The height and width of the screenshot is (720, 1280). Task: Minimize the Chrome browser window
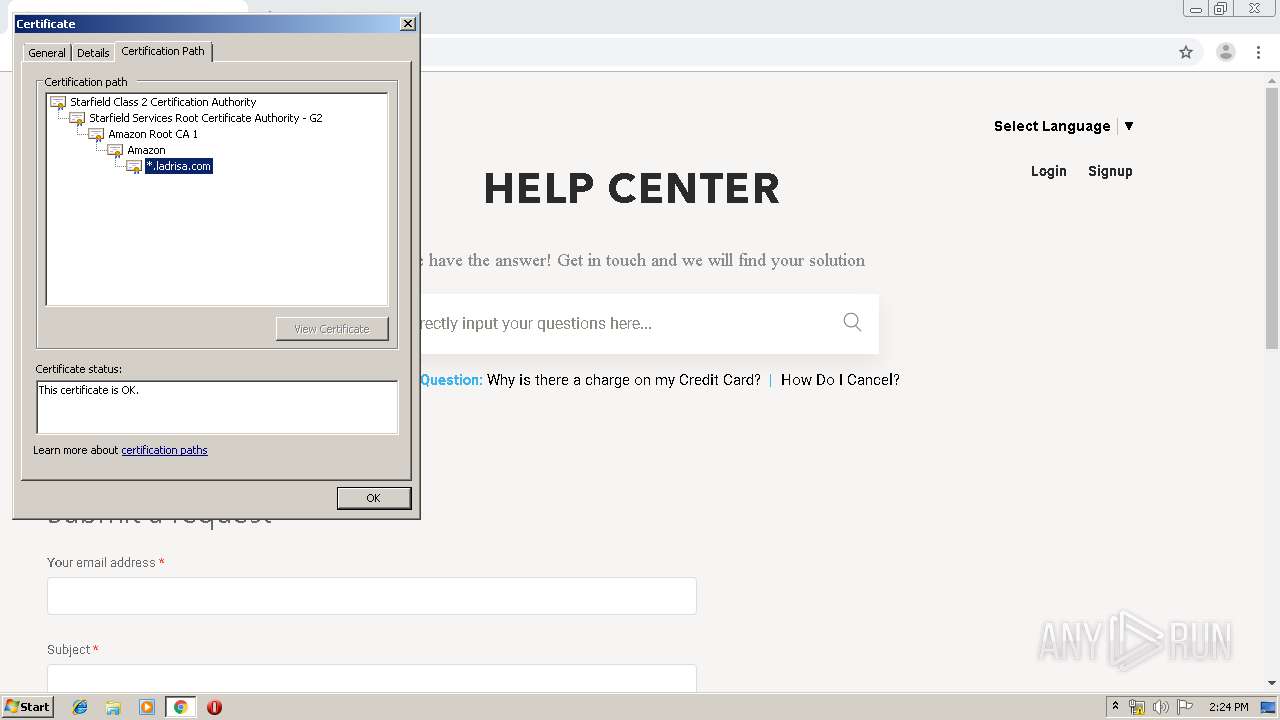click(1196, 8)
